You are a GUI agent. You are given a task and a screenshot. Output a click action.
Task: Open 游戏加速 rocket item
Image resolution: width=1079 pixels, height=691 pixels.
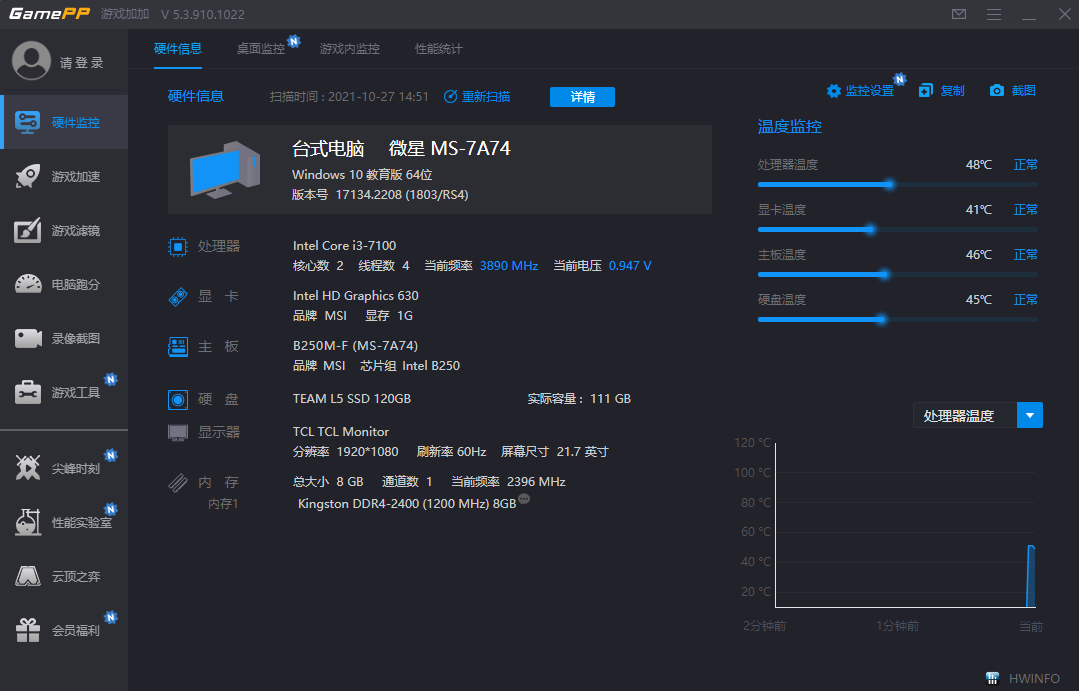(x=64, y=176)
